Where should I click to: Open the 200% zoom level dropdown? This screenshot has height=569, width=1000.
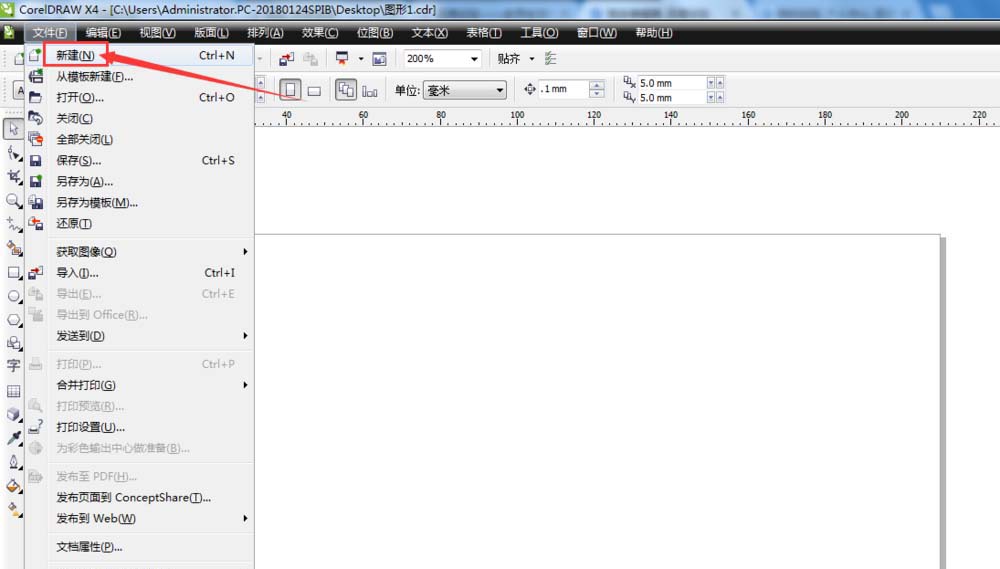click(474, 59)
